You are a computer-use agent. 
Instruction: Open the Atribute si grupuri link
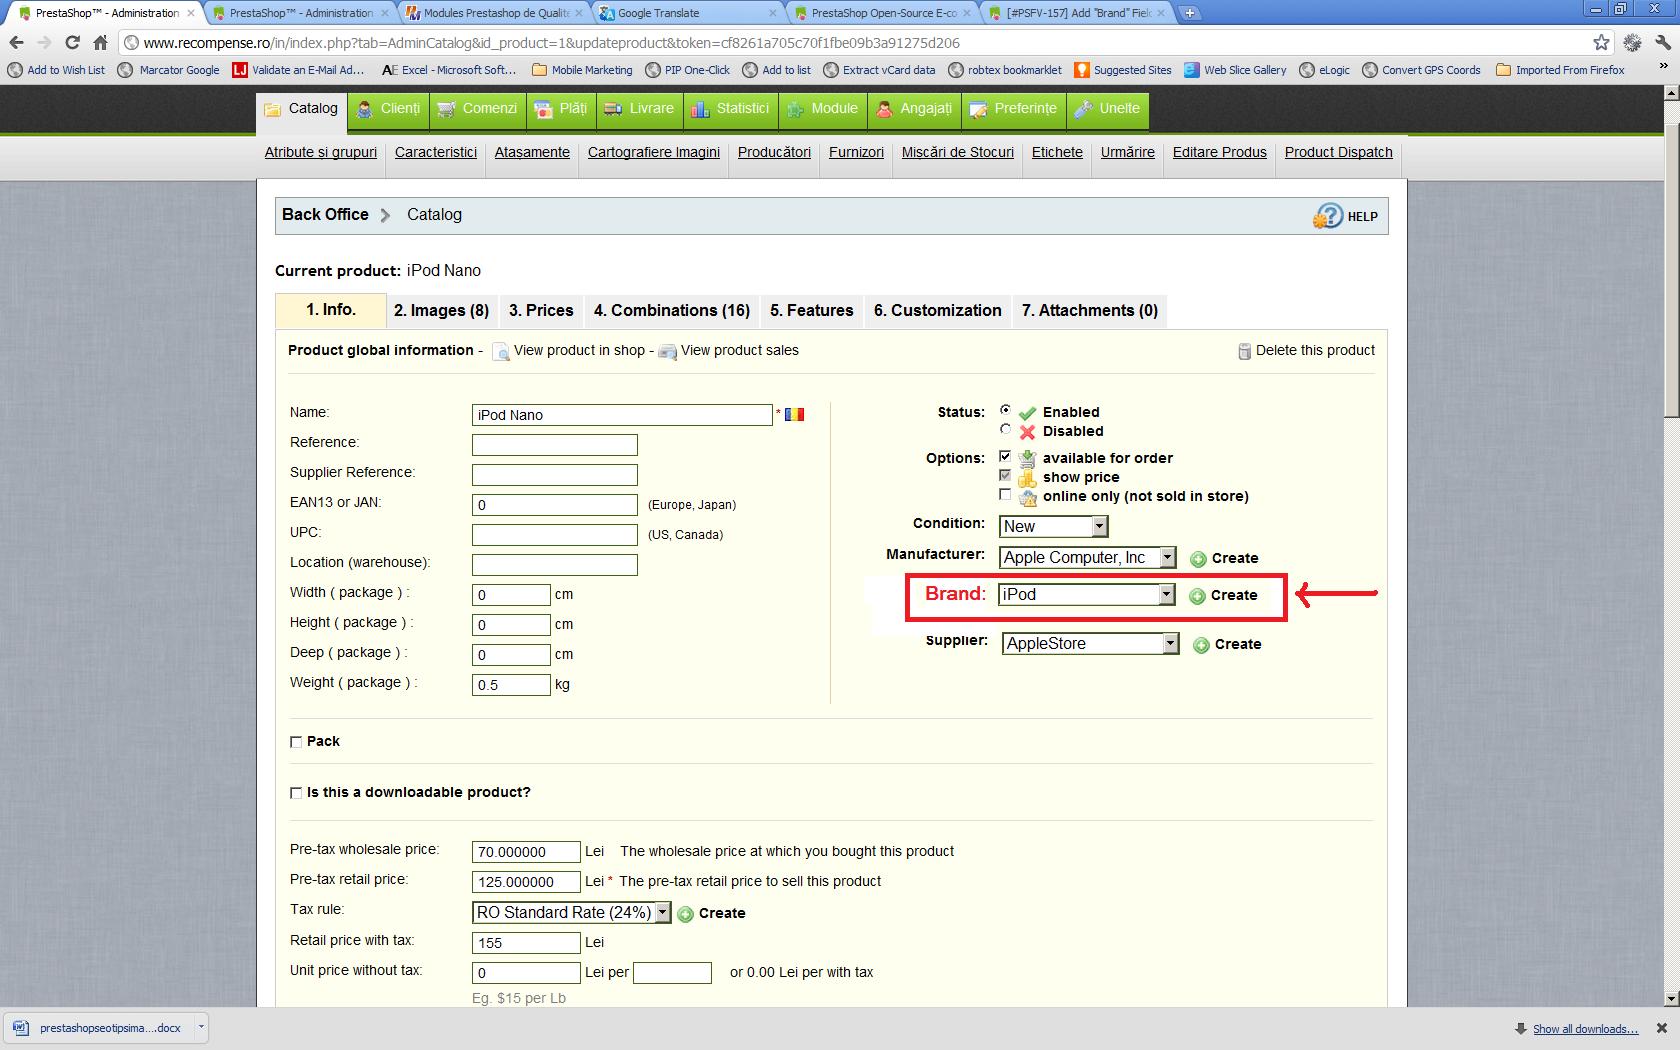click(x=321, y=152)
